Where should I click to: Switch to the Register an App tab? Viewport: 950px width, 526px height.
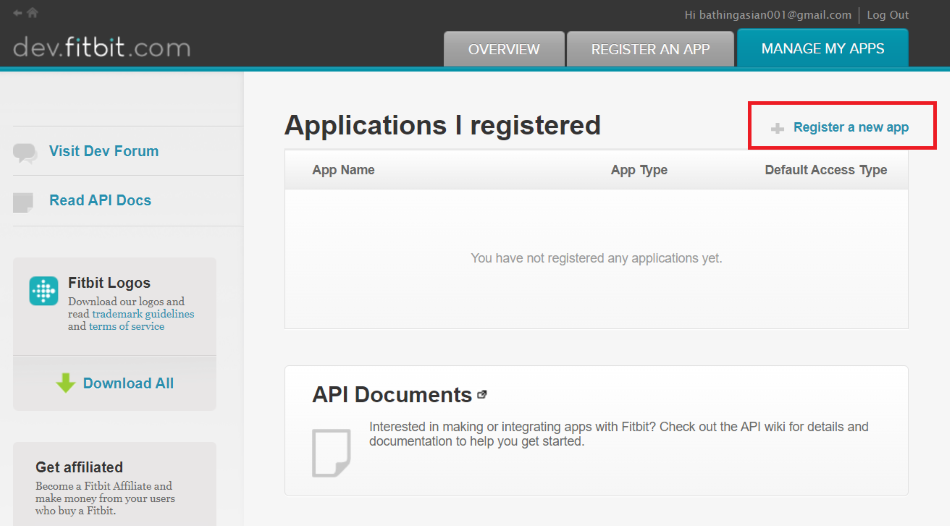tap(651, 49)
